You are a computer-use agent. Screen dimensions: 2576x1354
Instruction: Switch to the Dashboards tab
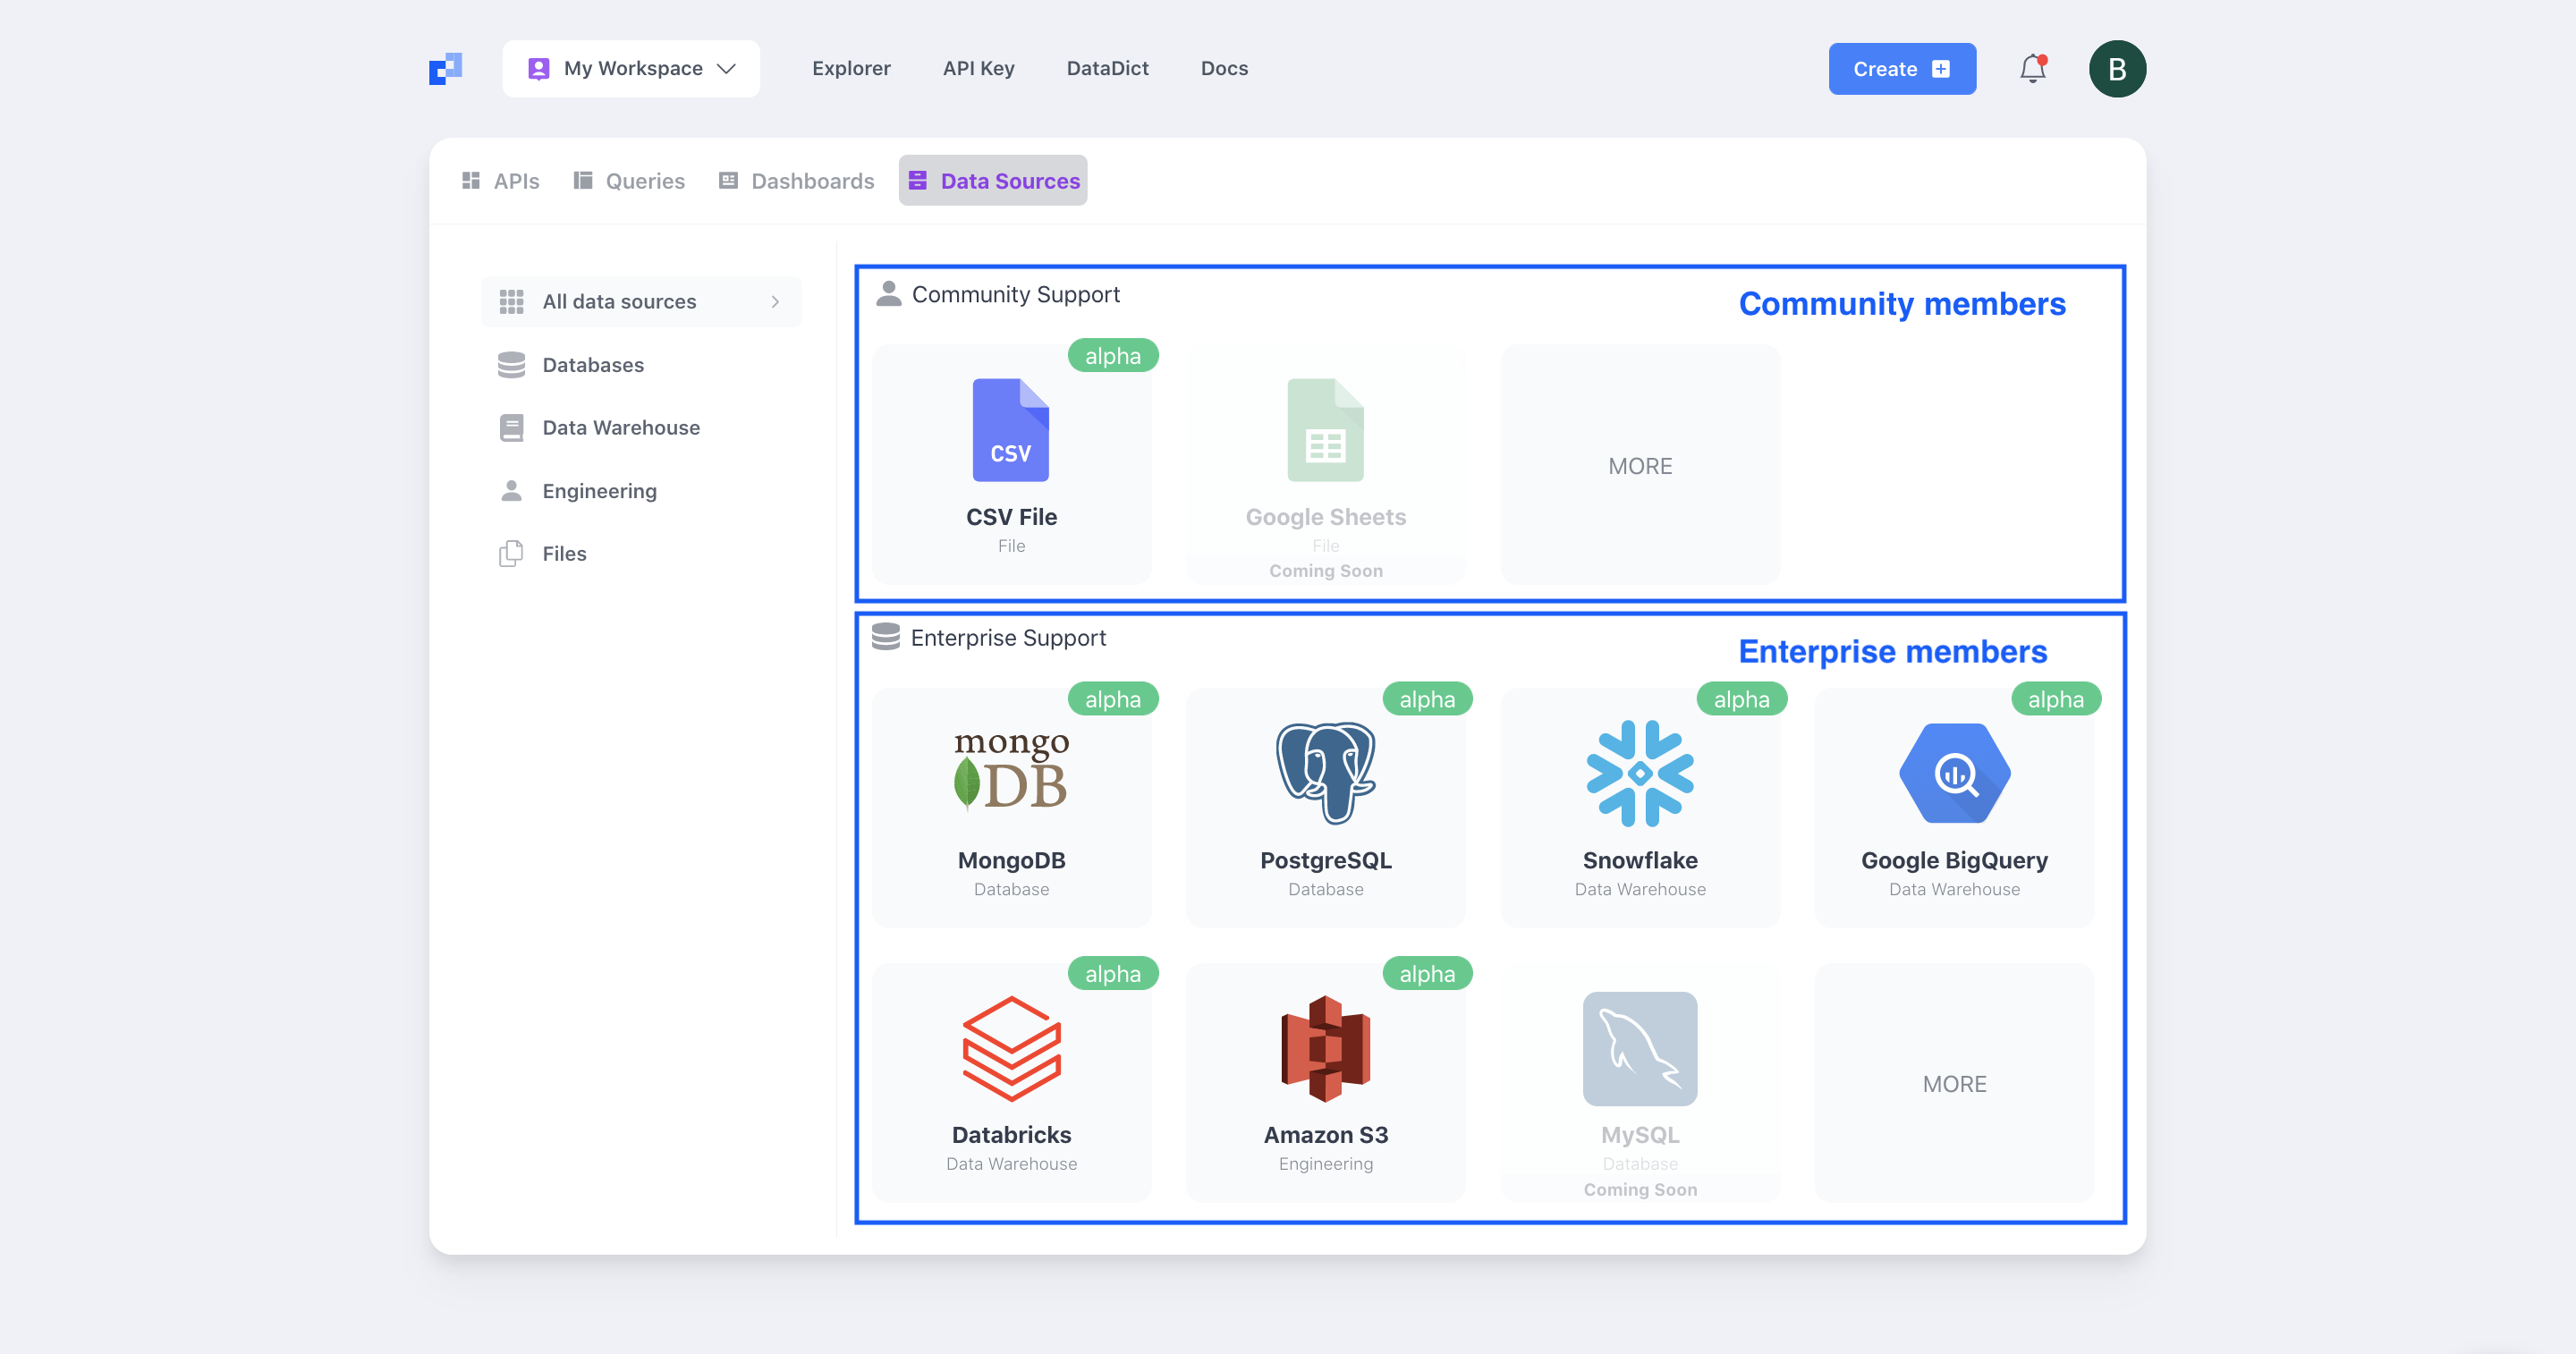(x=796, y=181)
